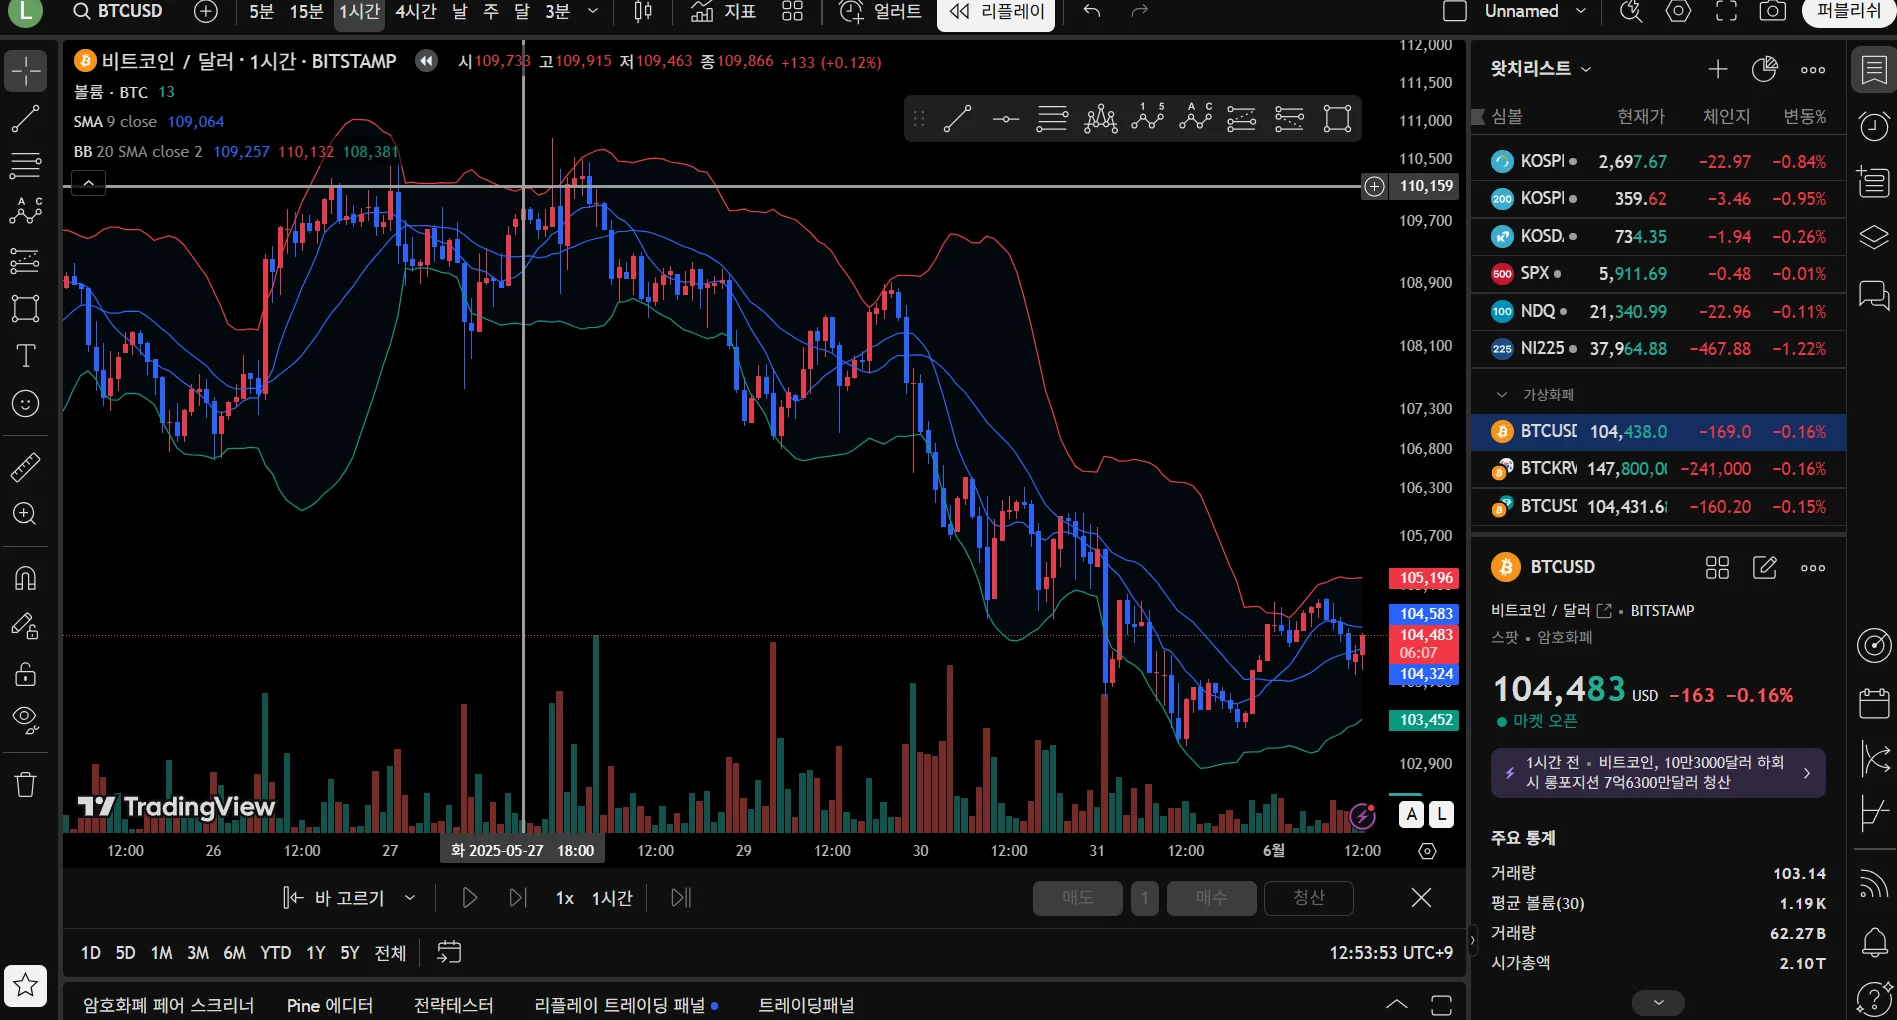Screen dimensions: 1897x1020
Task: Start replay with the play button
Action: pos(469,898)
